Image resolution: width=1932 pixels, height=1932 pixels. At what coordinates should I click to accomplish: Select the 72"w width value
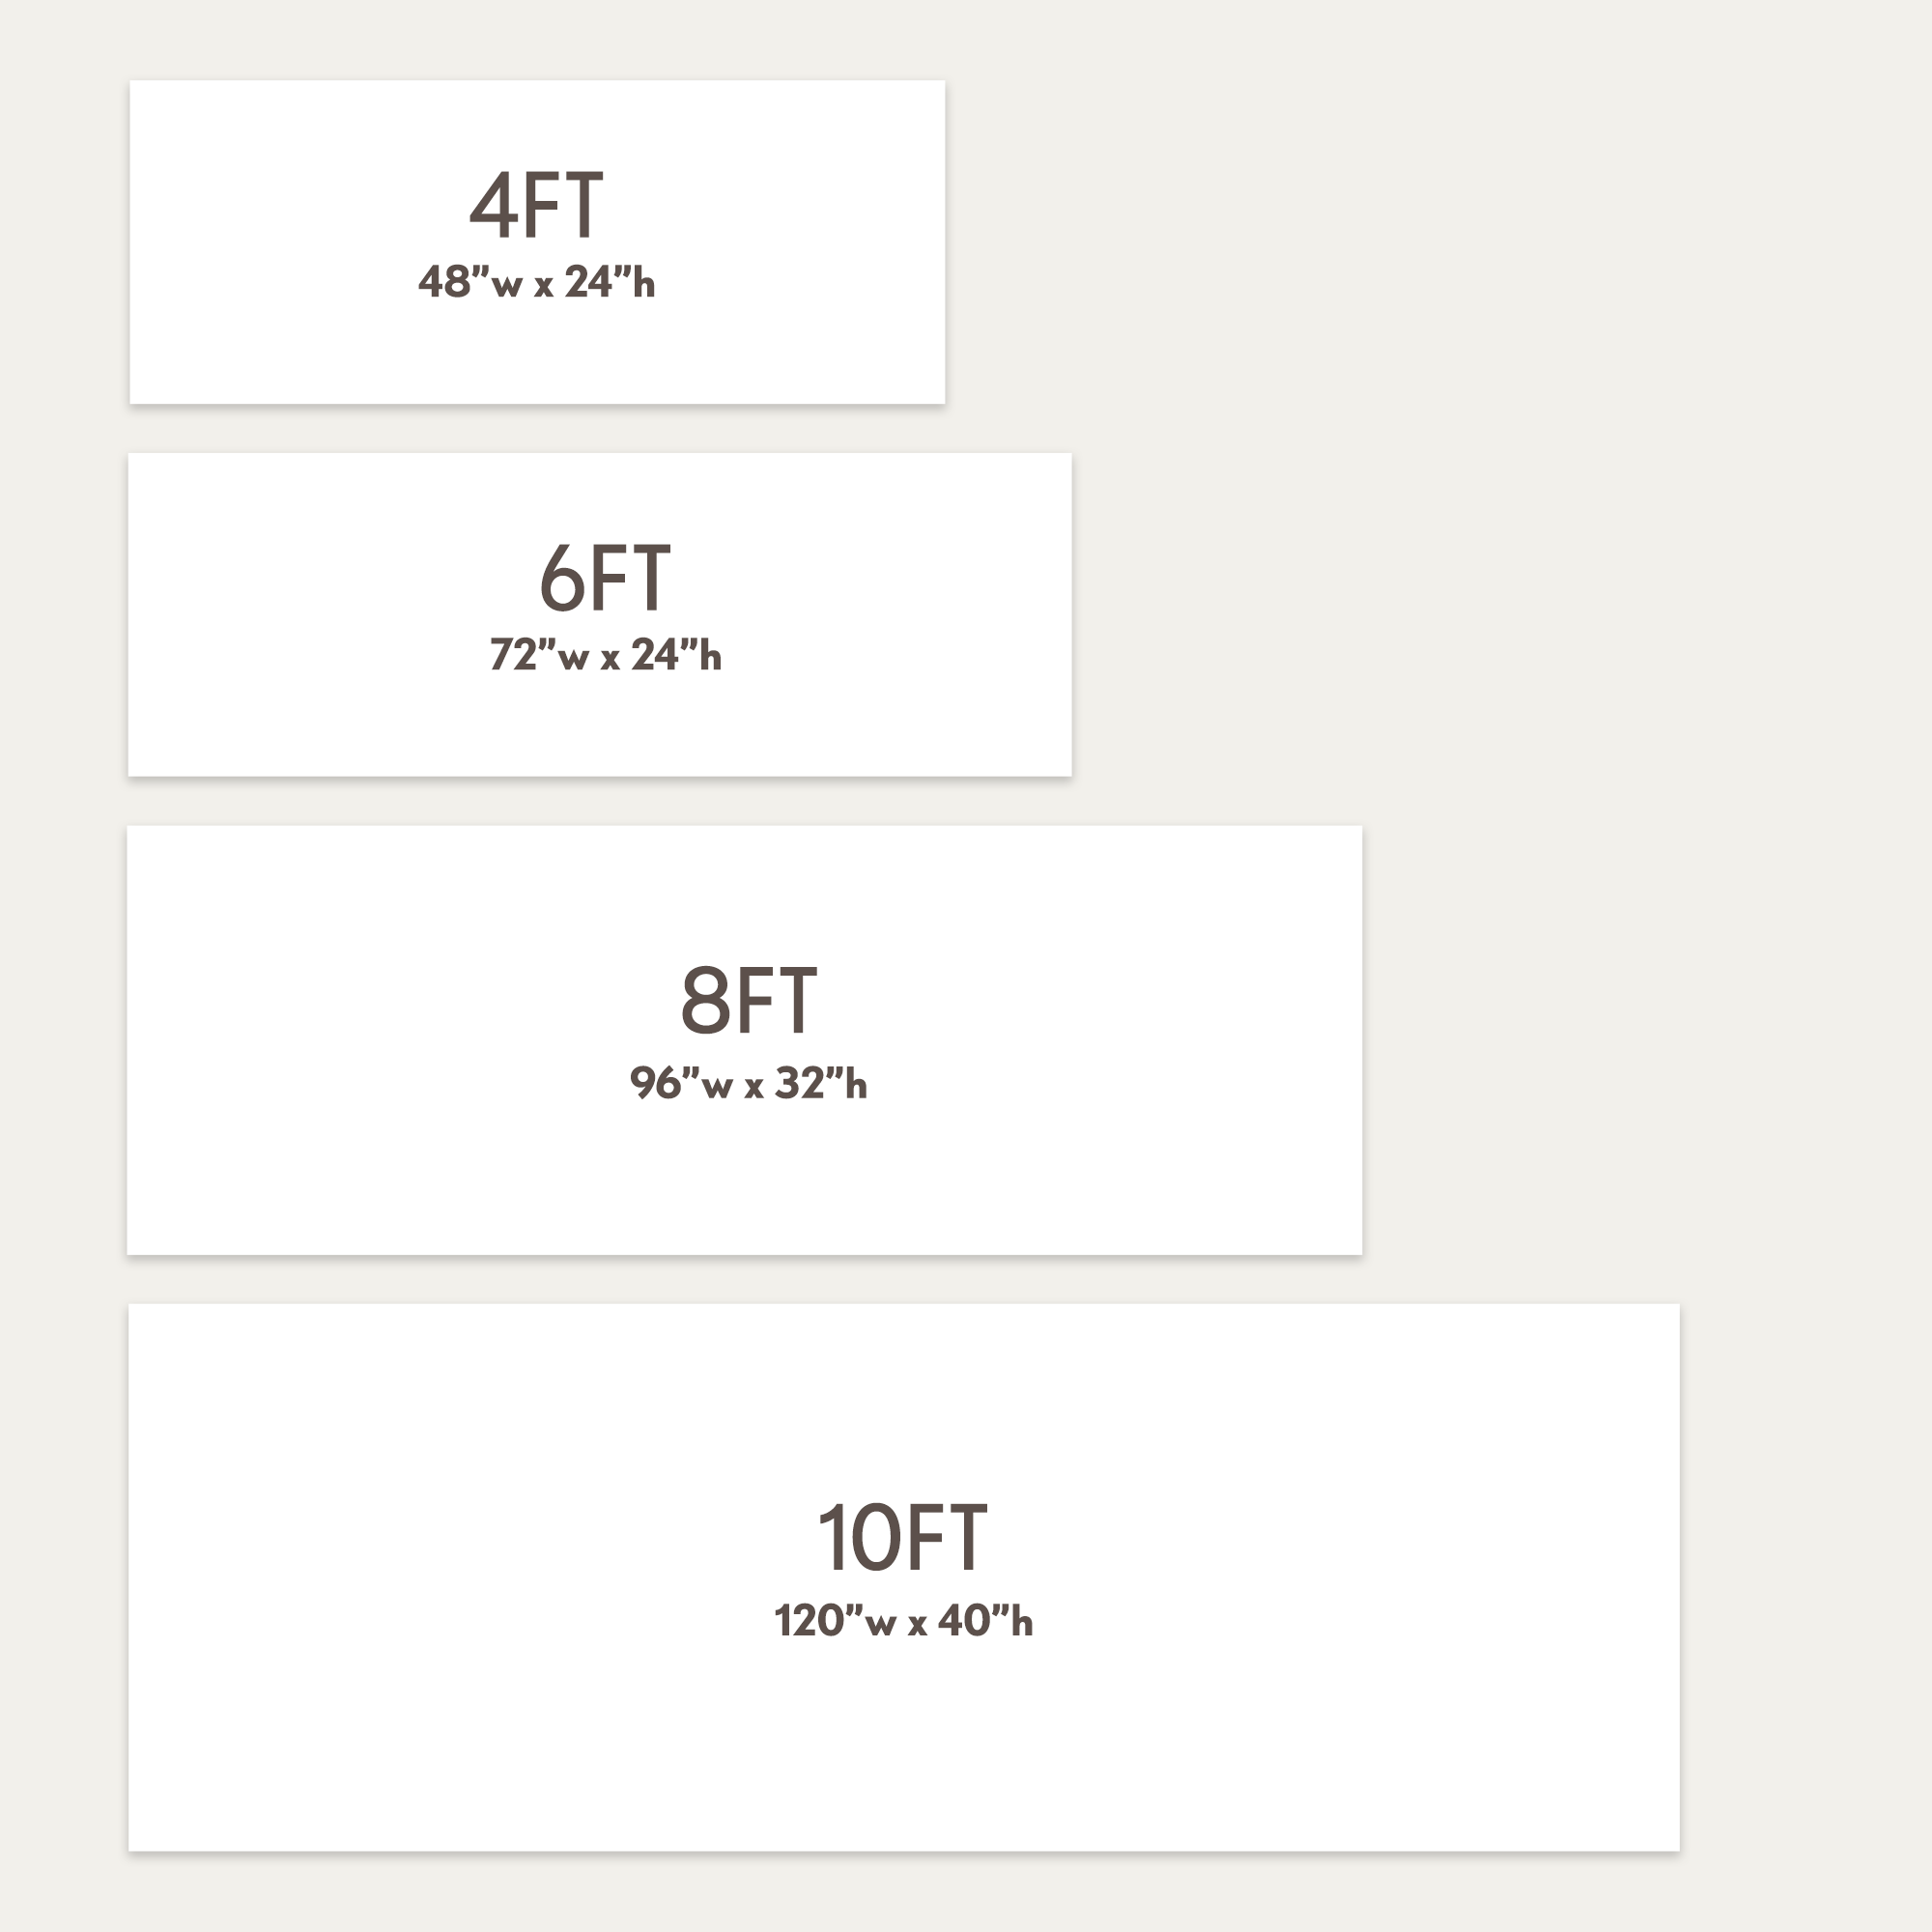coord(539,655)
